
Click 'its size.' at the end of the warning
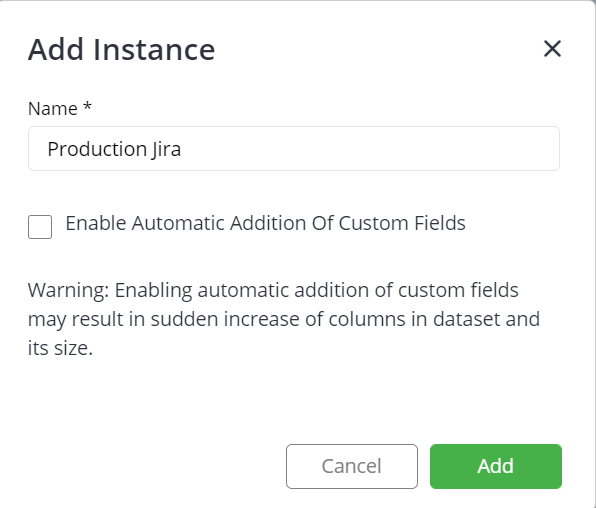point(60,348)
